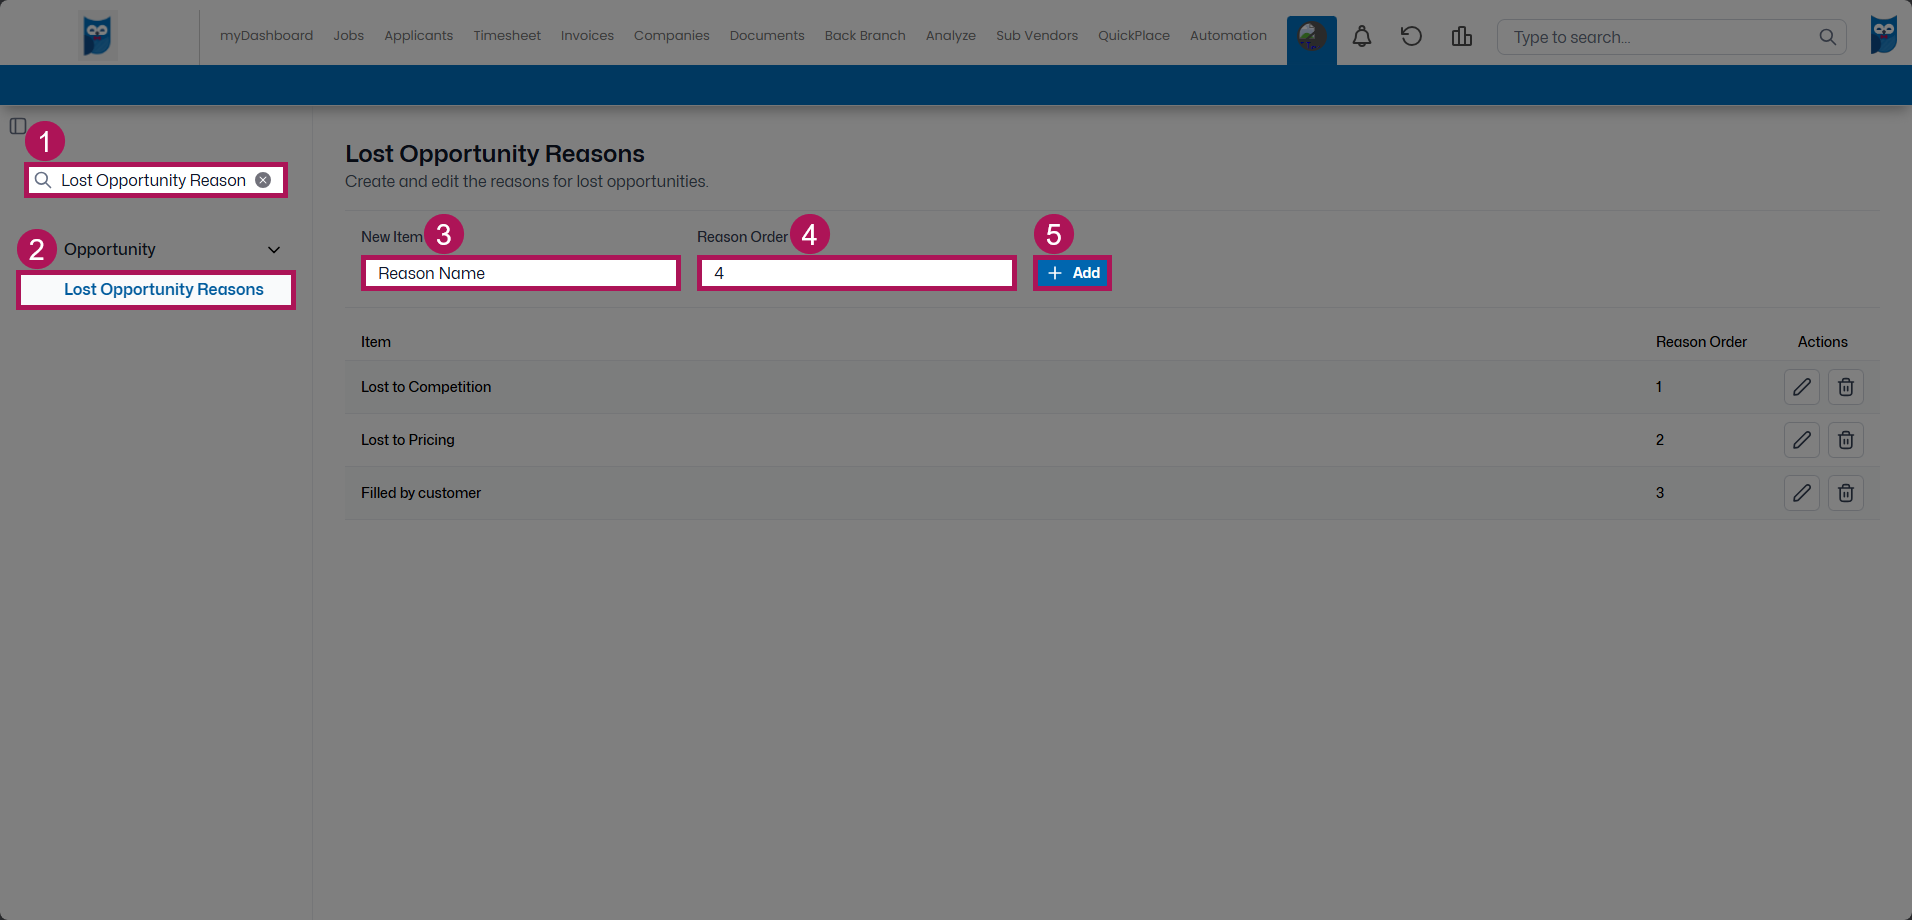Screen dimensions: 1912x920
Task: Click the Lost Opportunity Reasons page title
Action: click(x=495, y=154)
